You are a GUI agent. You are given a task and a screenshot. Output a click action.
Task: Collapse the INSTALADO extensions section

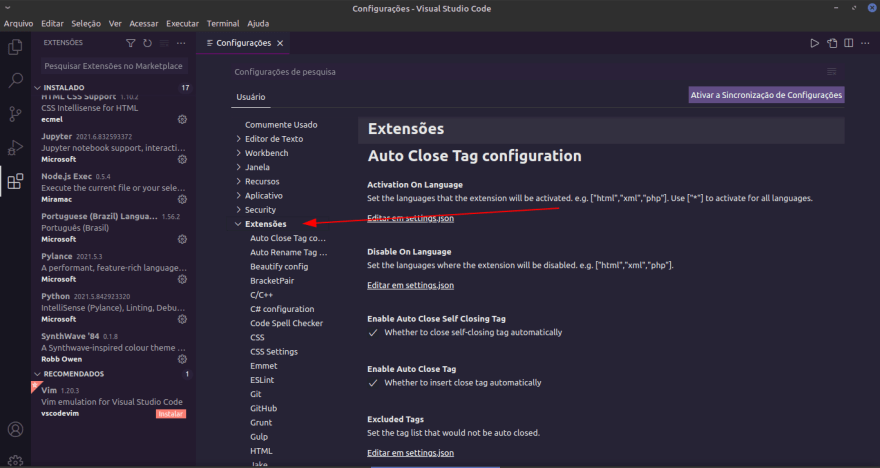[38, 88]
